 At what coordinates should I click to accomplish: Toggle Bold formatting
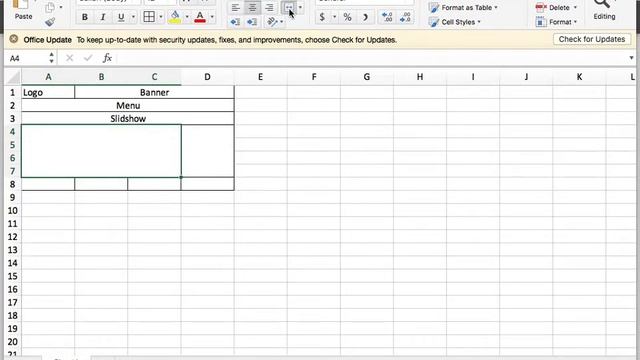[84, 17]
